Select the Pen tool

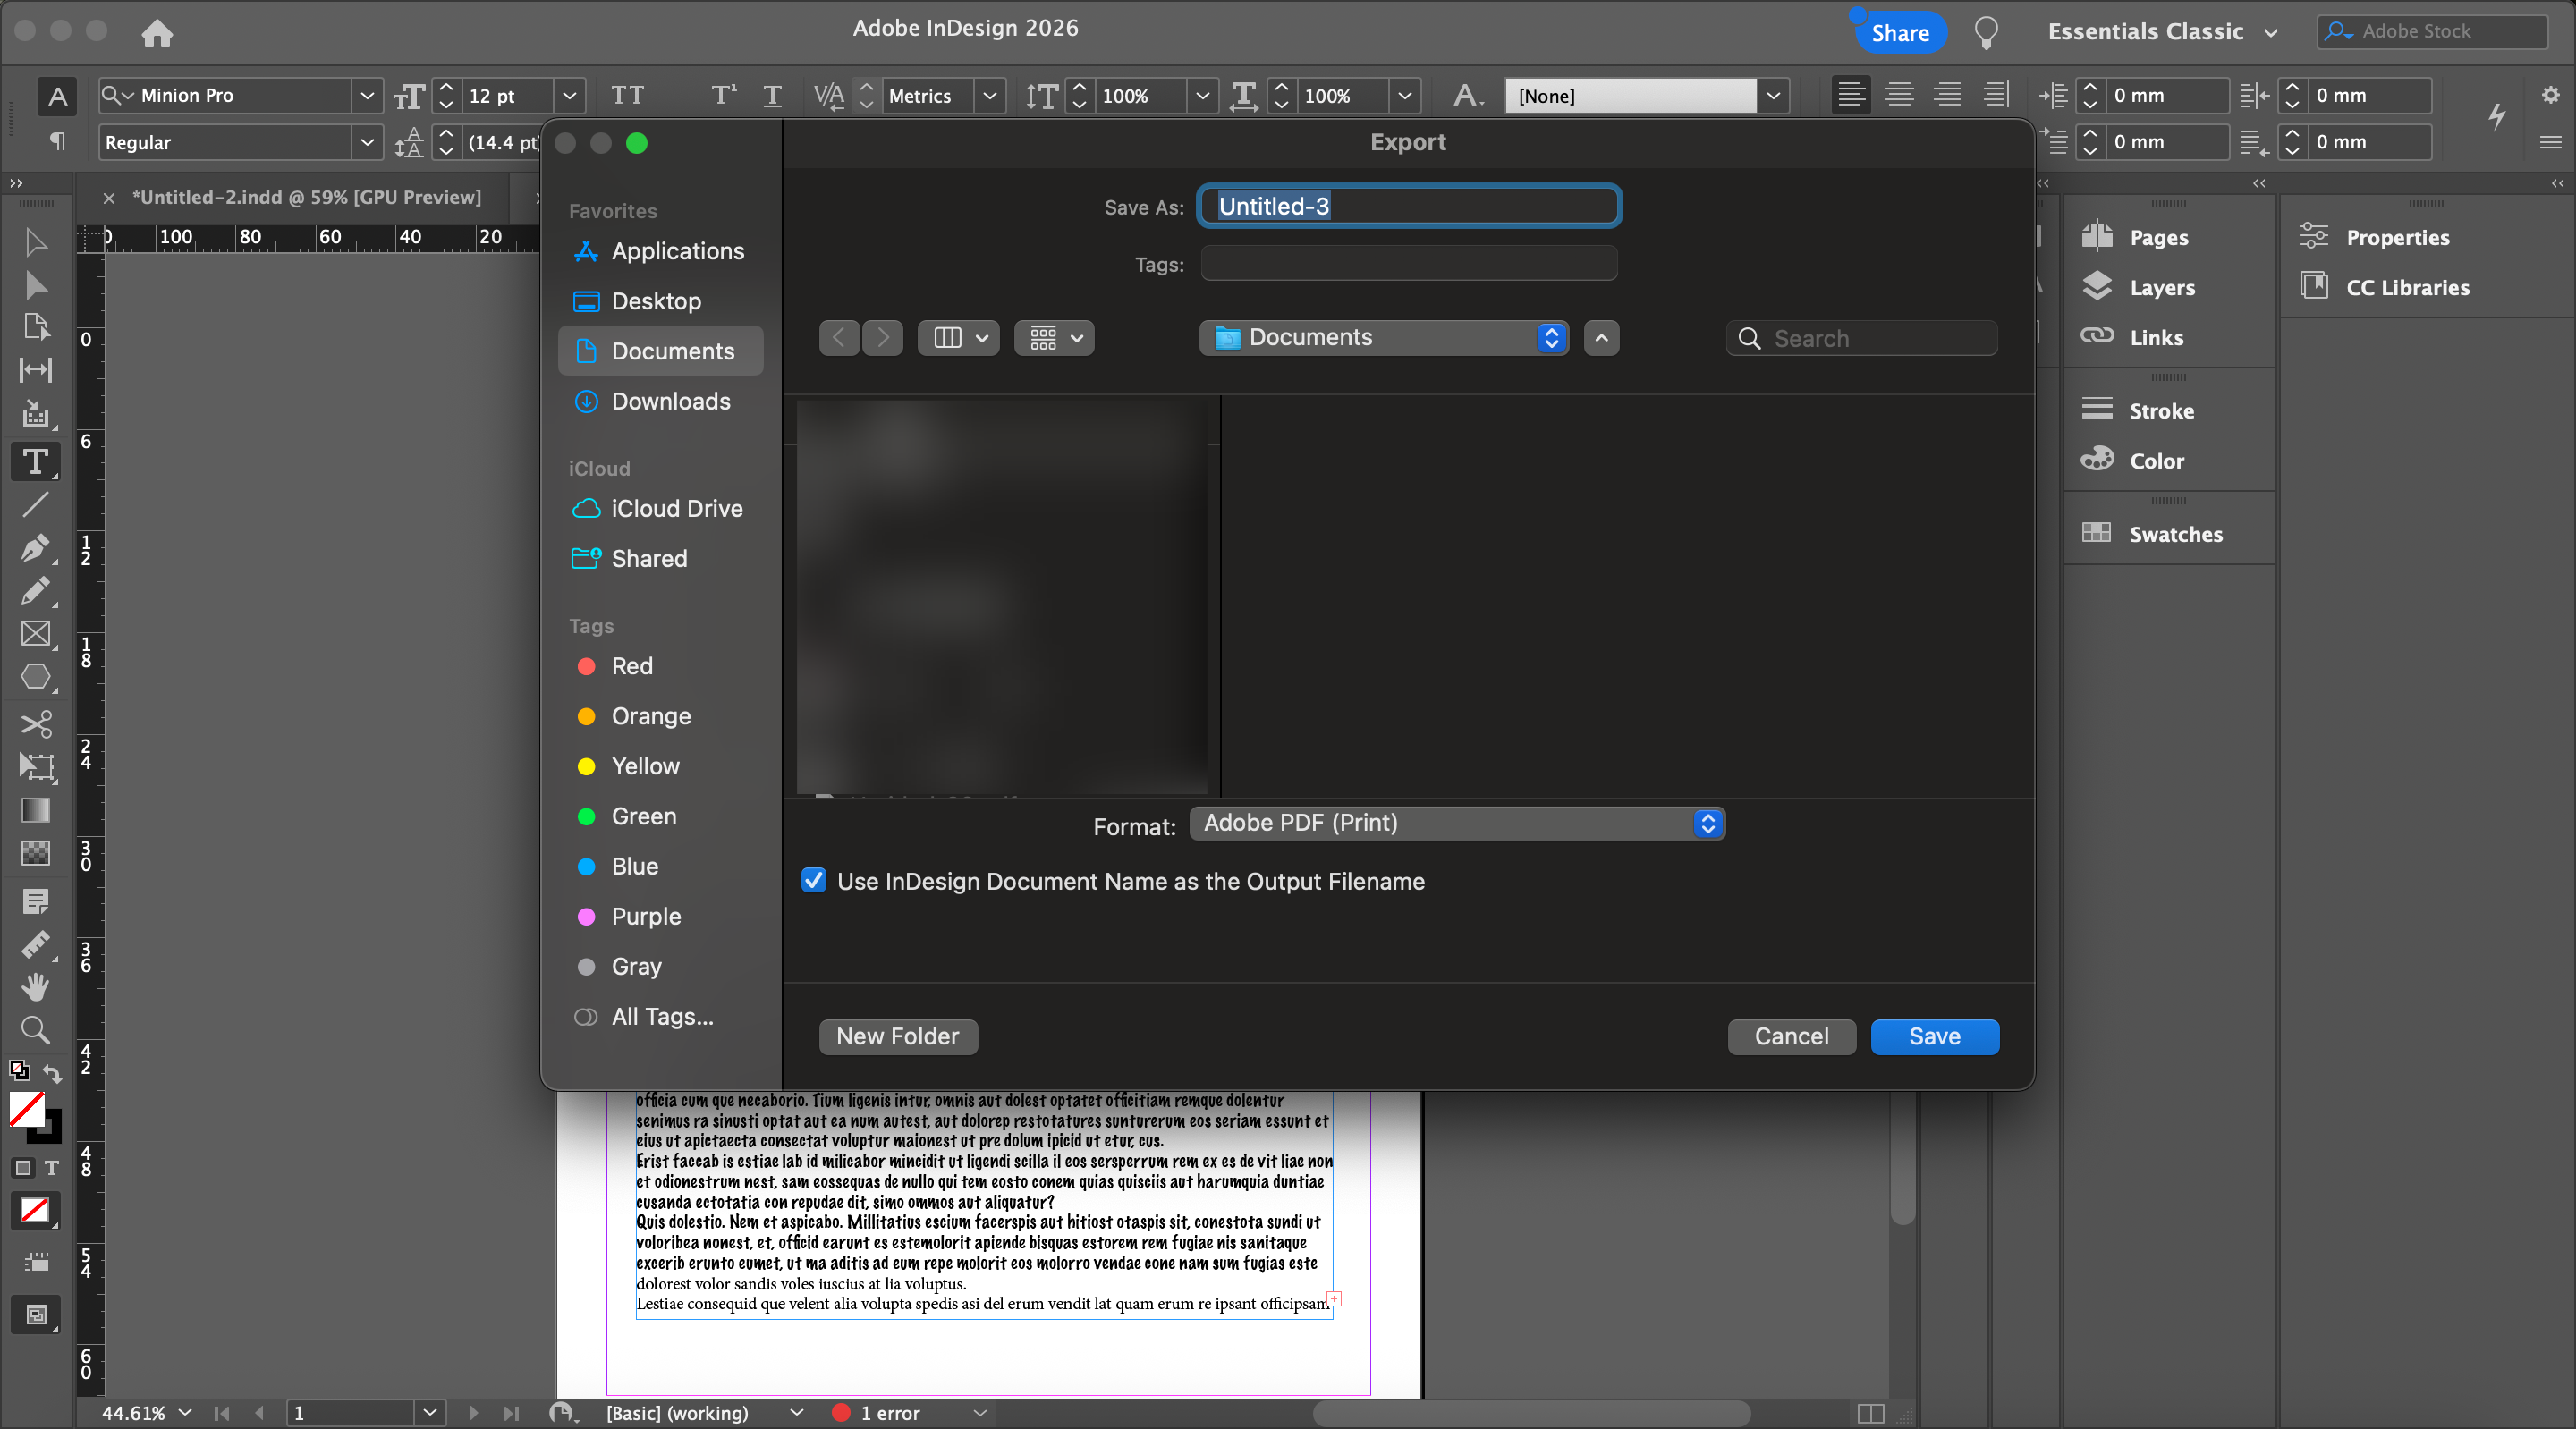[35, 547]
